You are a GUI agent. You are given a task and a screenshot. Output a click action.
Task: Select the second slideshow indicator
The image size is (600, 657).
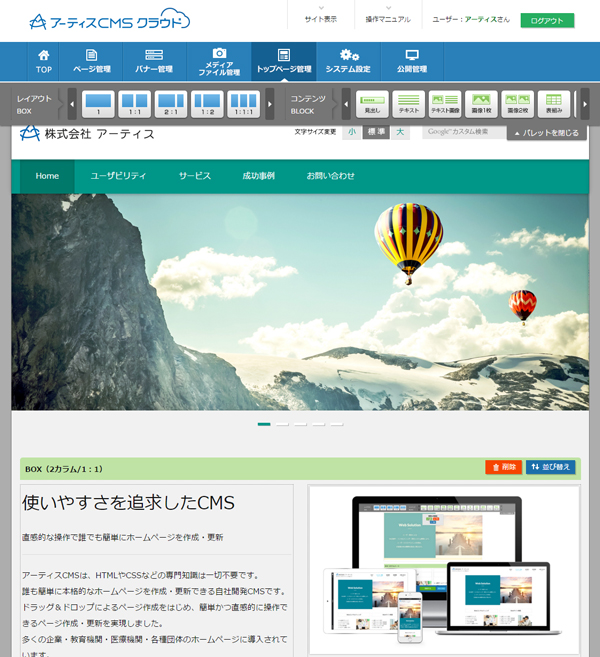(282, 424)
